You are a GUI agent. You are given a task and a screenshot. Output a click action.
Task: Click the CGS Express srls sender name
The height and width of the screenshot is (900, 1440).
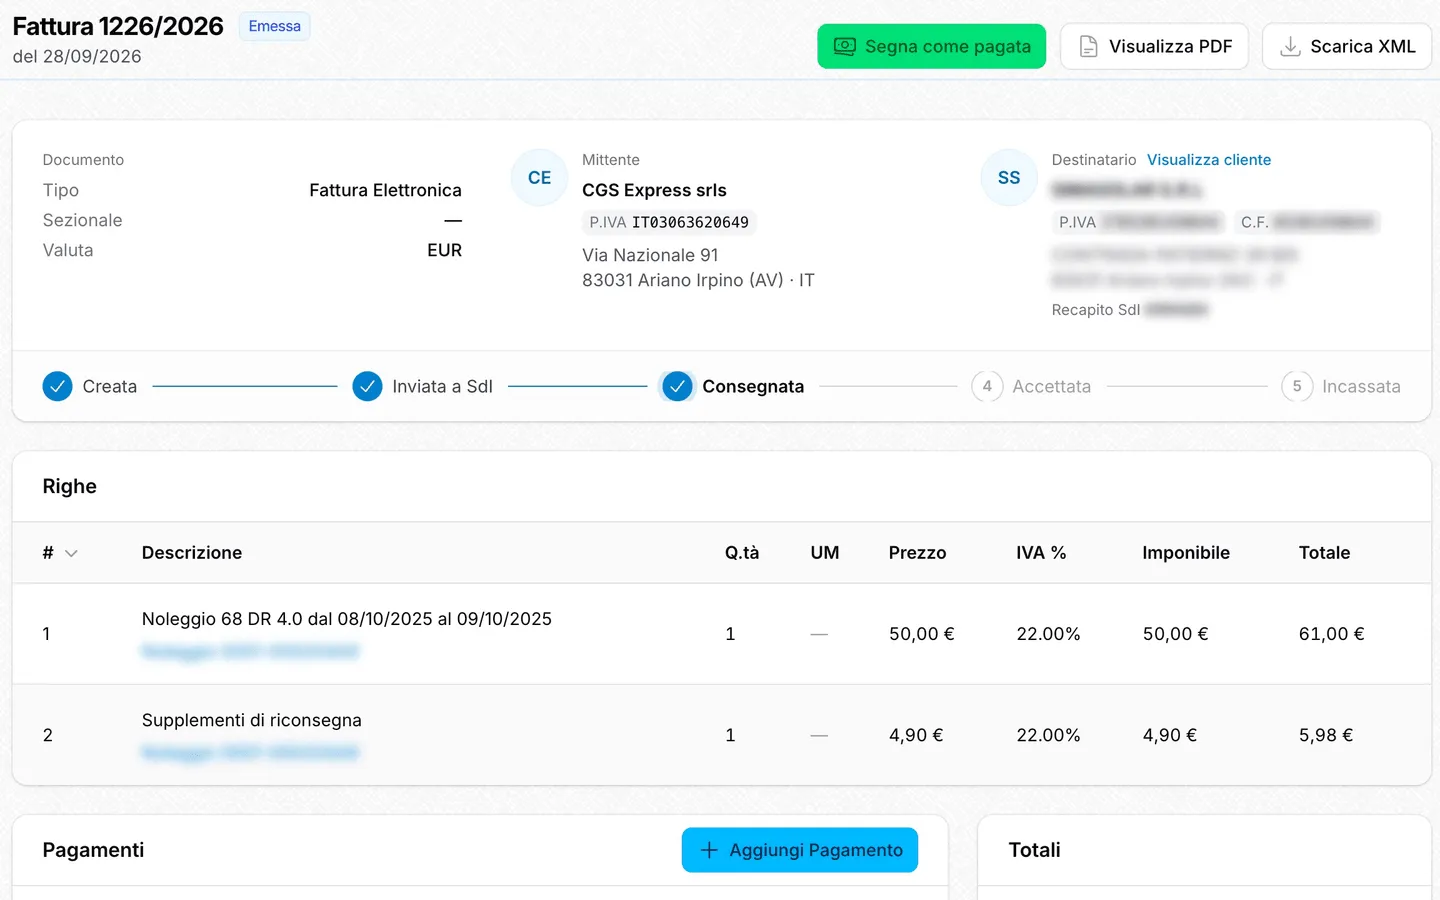654,190
